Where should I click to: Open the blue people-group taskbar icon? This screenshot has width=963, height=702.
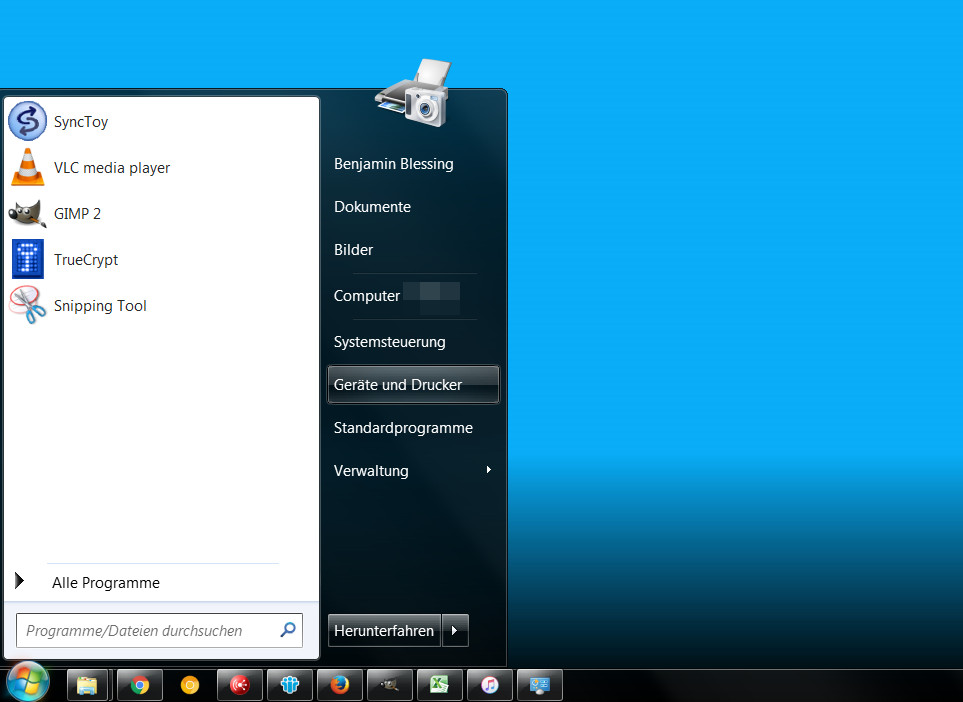point(290,684)
